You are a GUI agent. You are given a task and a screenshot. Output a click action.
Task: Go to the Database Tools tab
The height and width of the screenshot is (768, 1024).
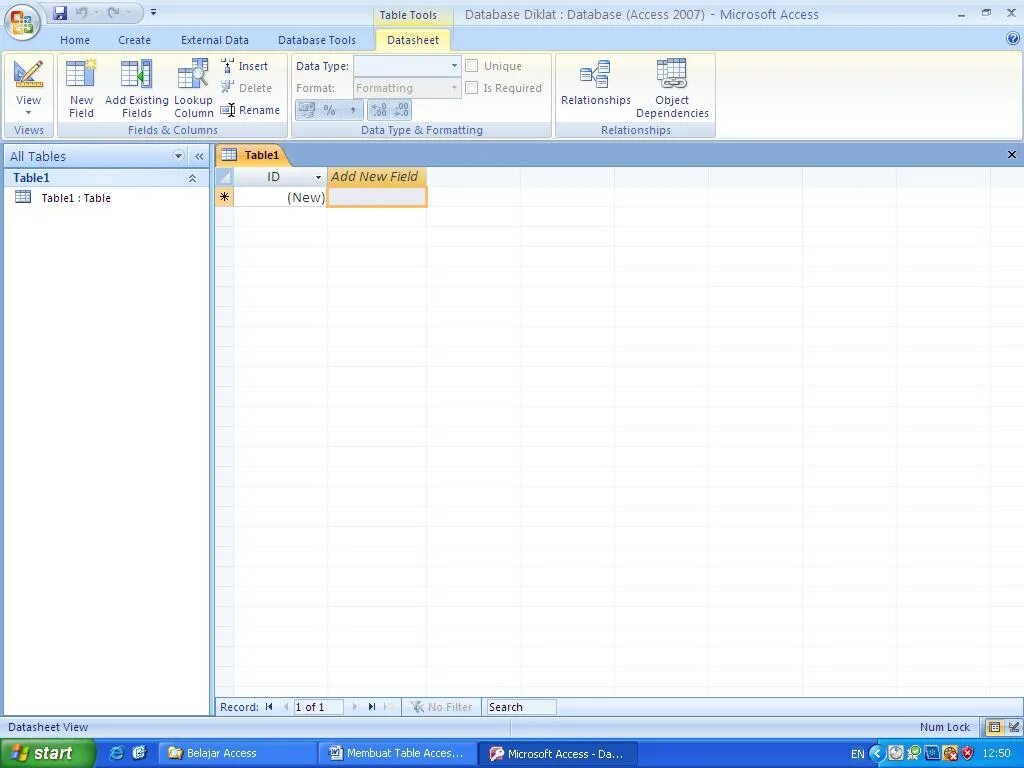317,40
